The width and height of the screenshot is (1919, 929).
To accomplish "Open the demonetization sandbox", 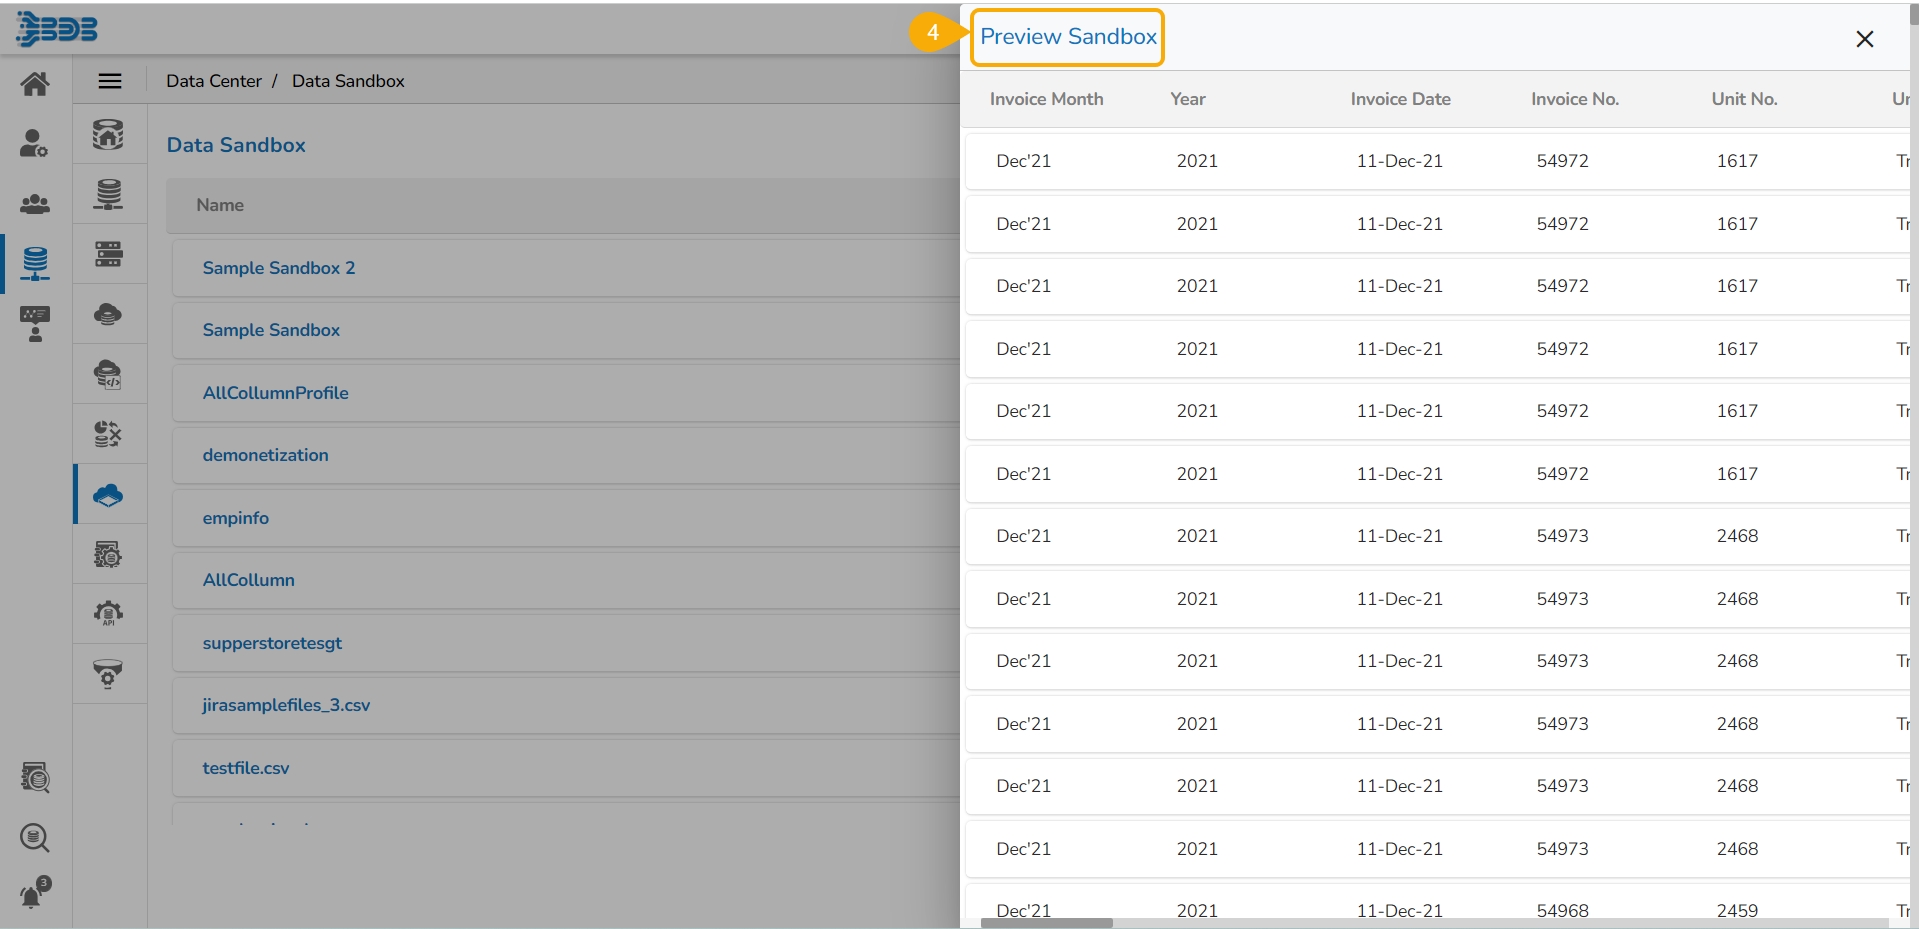I will [x=265, y=455].
